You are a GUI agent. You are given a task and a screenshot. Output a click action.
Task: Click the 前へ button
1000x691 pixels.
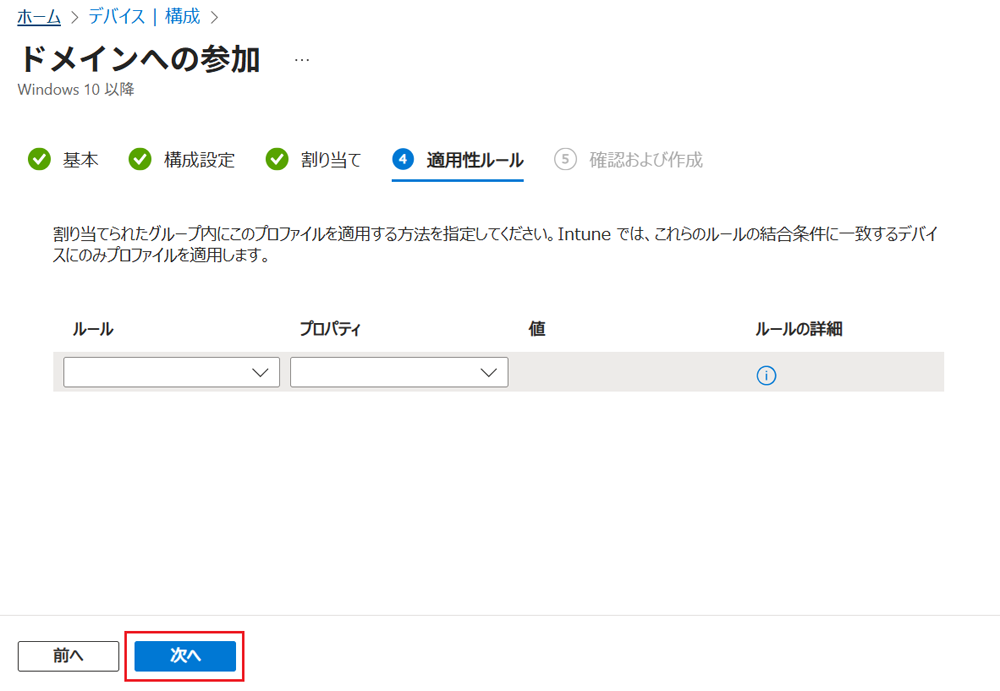pyautogui.click(x=68, y=656)
